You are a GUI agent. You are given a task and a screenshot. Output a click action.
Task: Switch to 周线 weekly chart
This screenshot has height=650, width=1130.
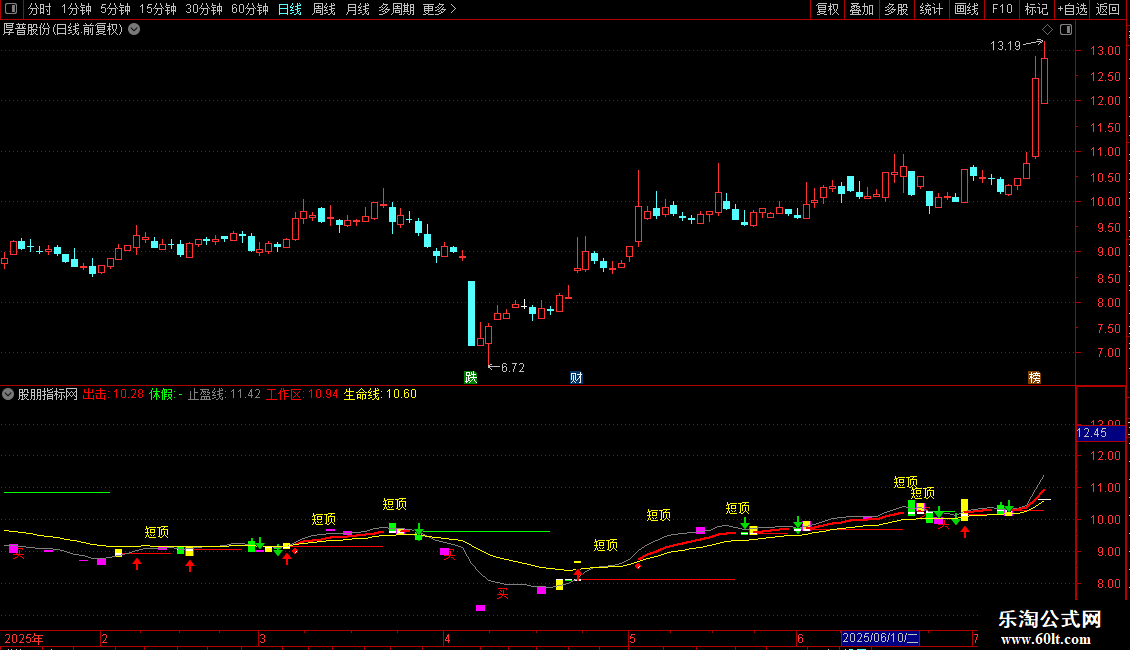(324, 9)
